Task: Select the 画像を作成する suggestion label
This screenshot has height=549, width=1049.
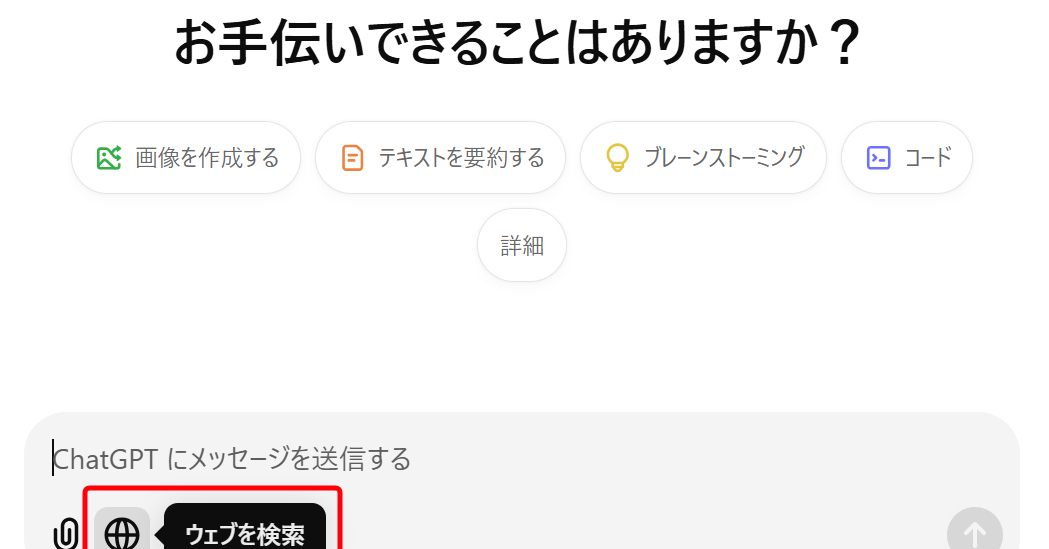Action: 207,158
